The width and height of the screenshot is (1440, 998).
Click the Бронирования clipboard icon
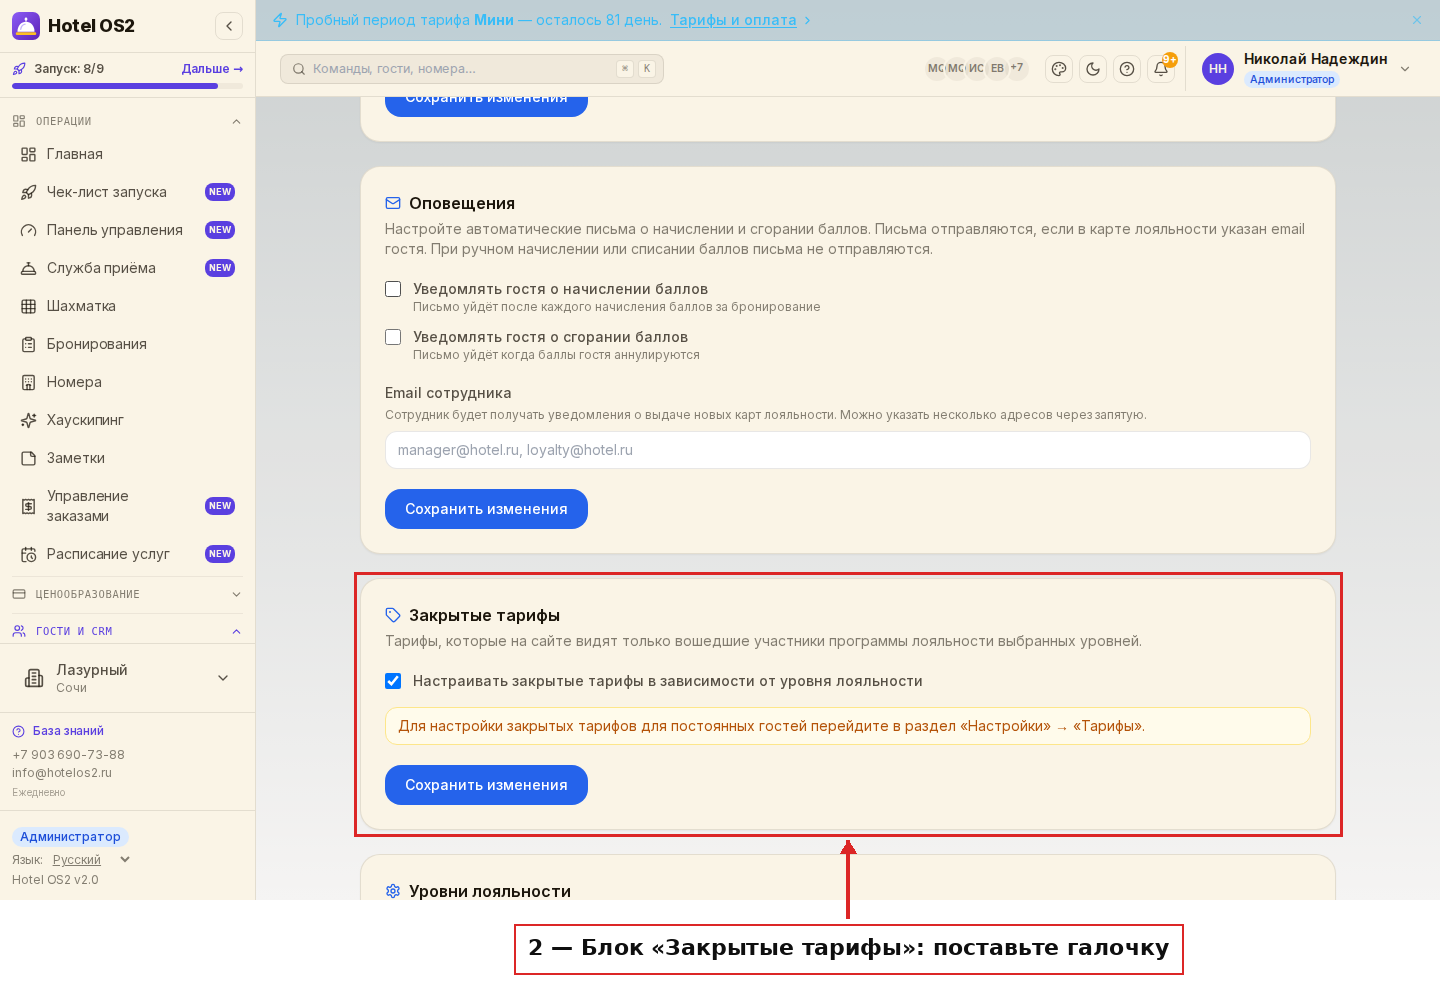[x=29, y=344]
